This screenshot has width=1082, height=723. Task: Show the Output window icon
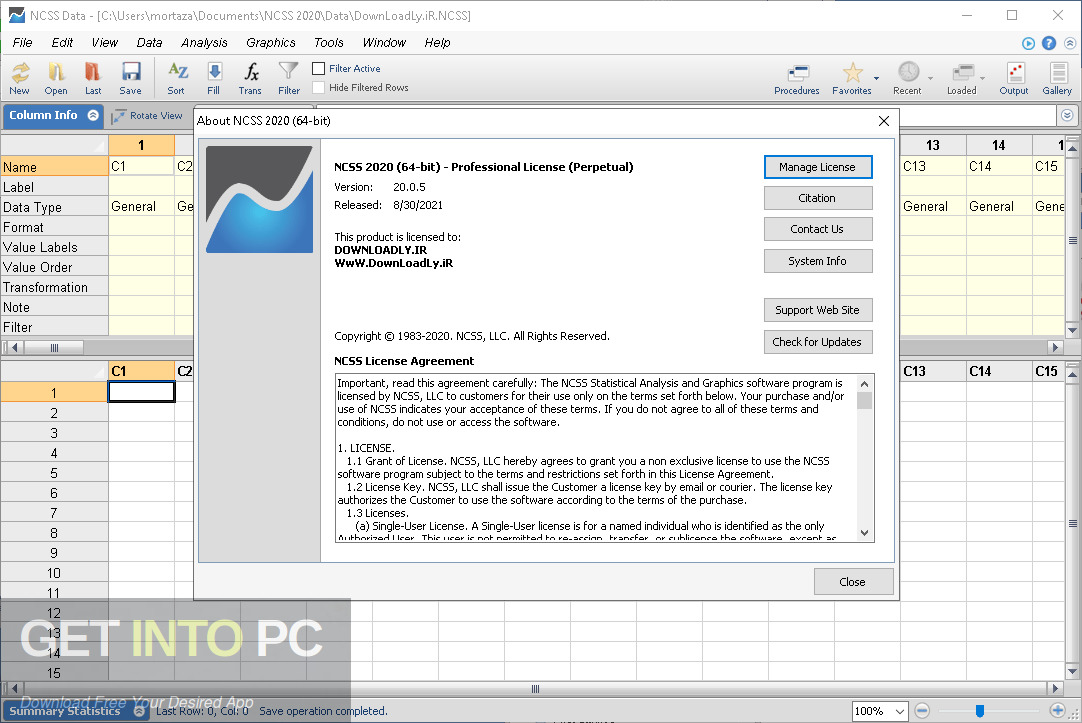(1014, 79)
